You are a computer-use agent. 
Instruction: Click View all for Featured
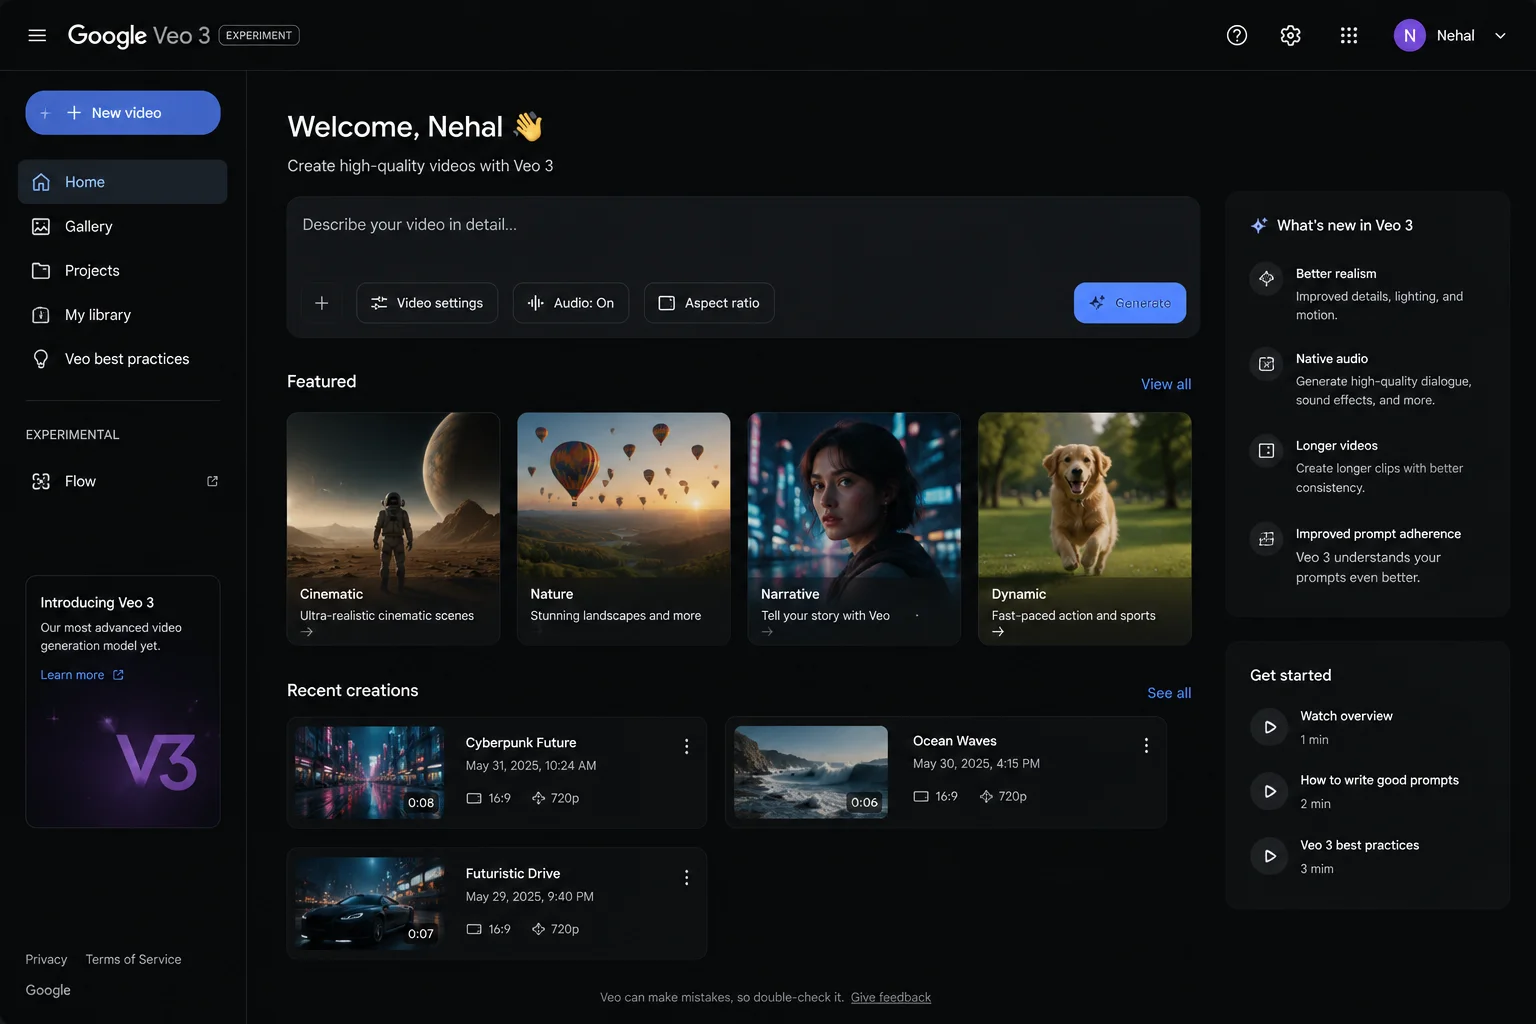point(1166,384)
